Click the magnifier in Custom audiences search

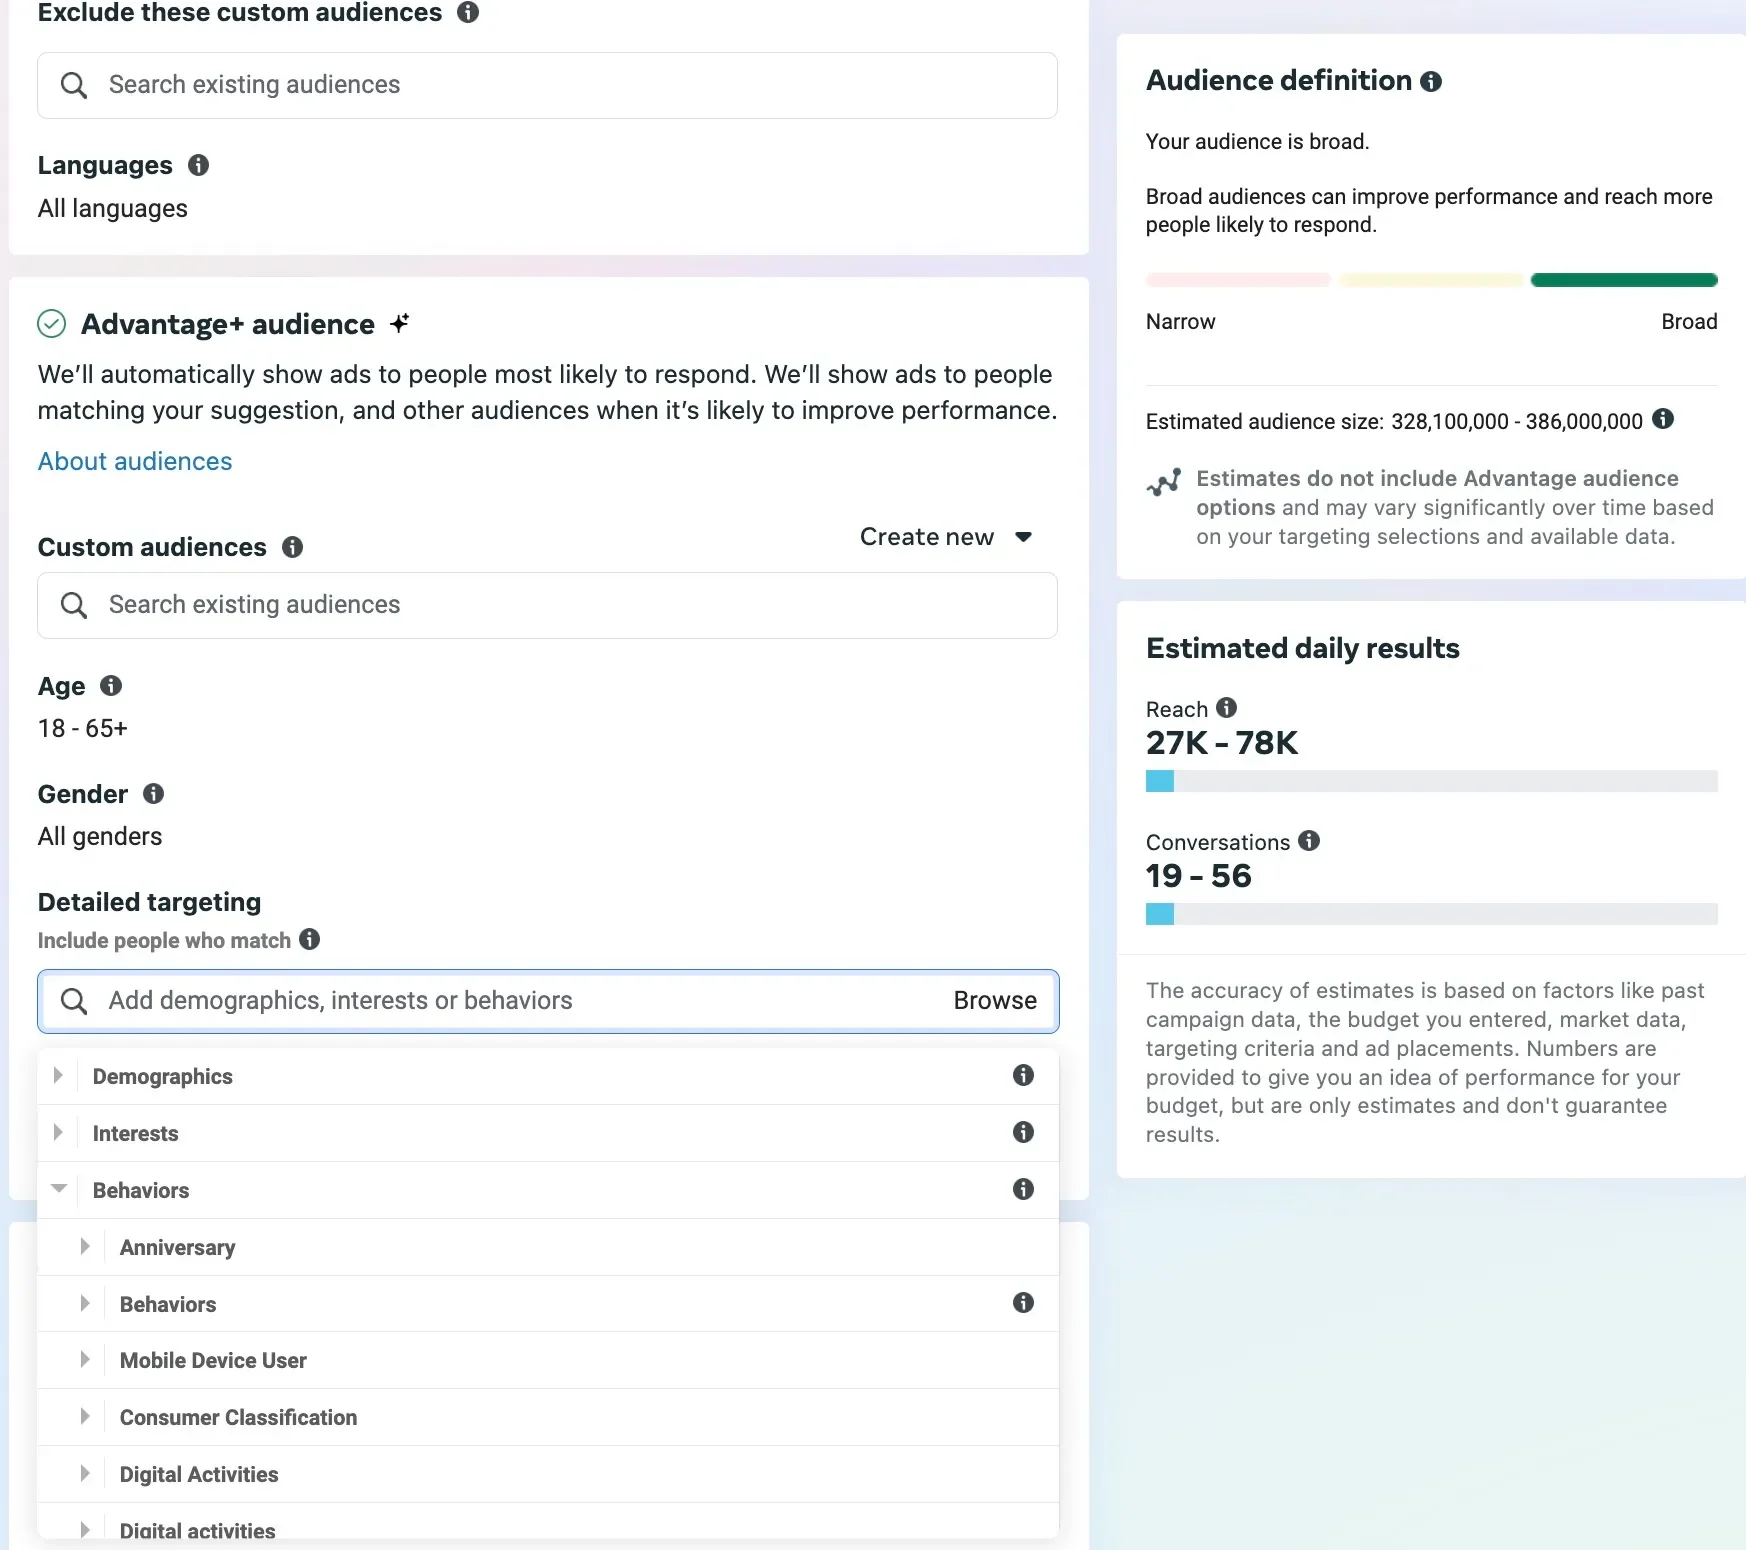pyautogui.click(x=74, y=605)
